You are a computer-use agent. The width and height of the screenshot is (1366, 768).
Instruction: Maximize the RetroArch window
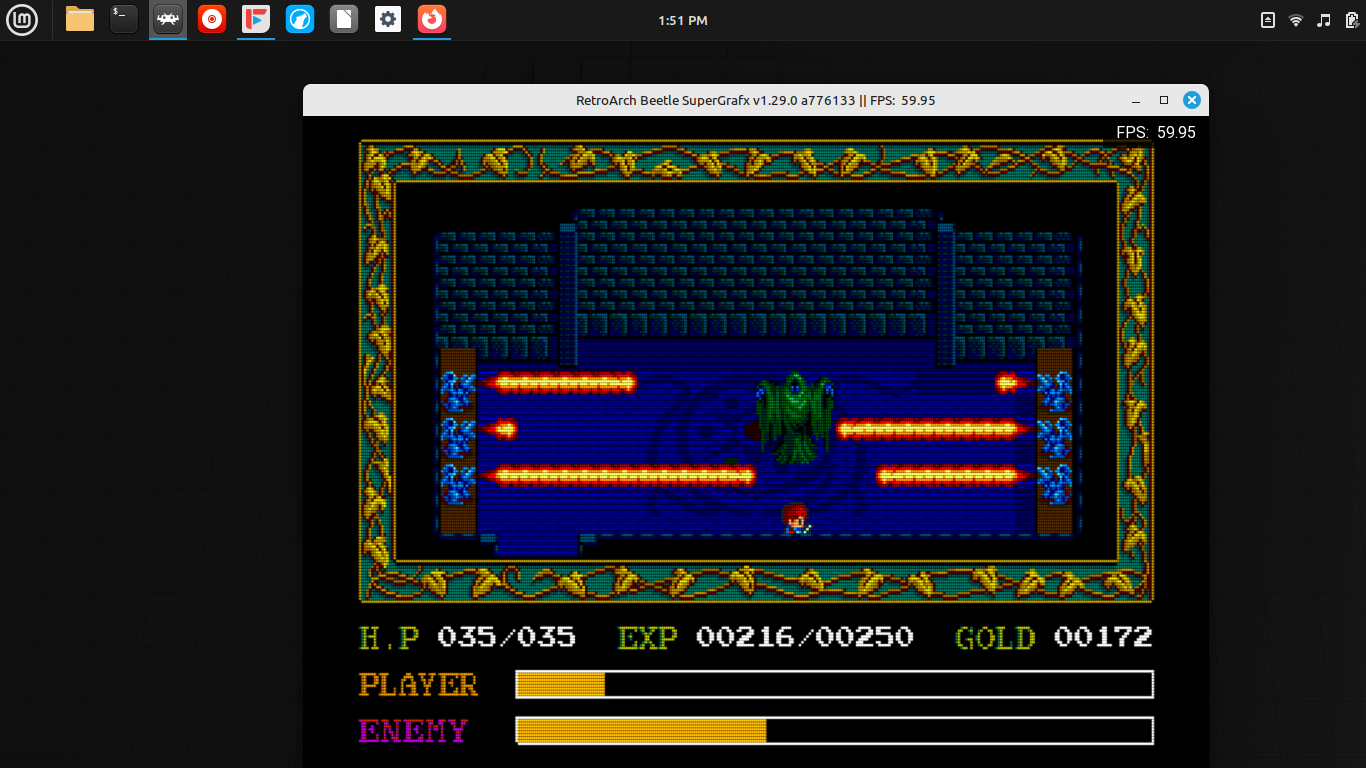[1163, 100]
